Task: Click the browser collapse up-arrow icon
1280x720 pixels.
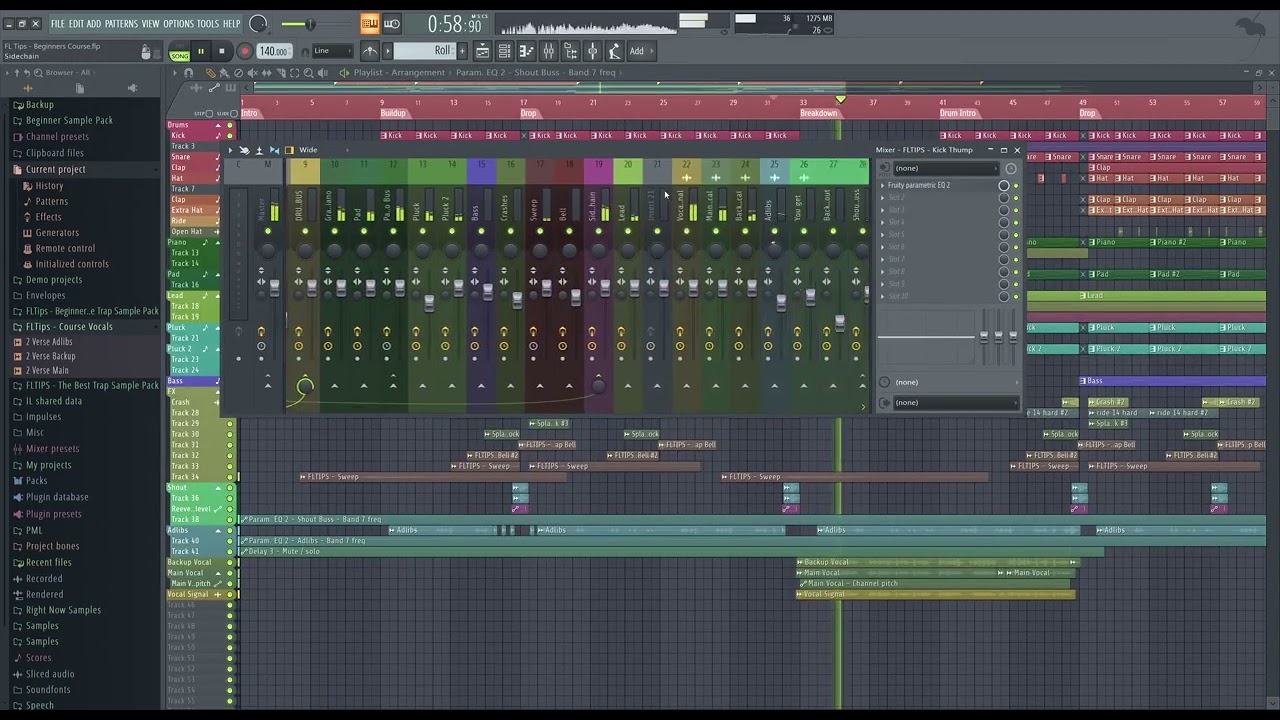Action: (x=17, y=73)
